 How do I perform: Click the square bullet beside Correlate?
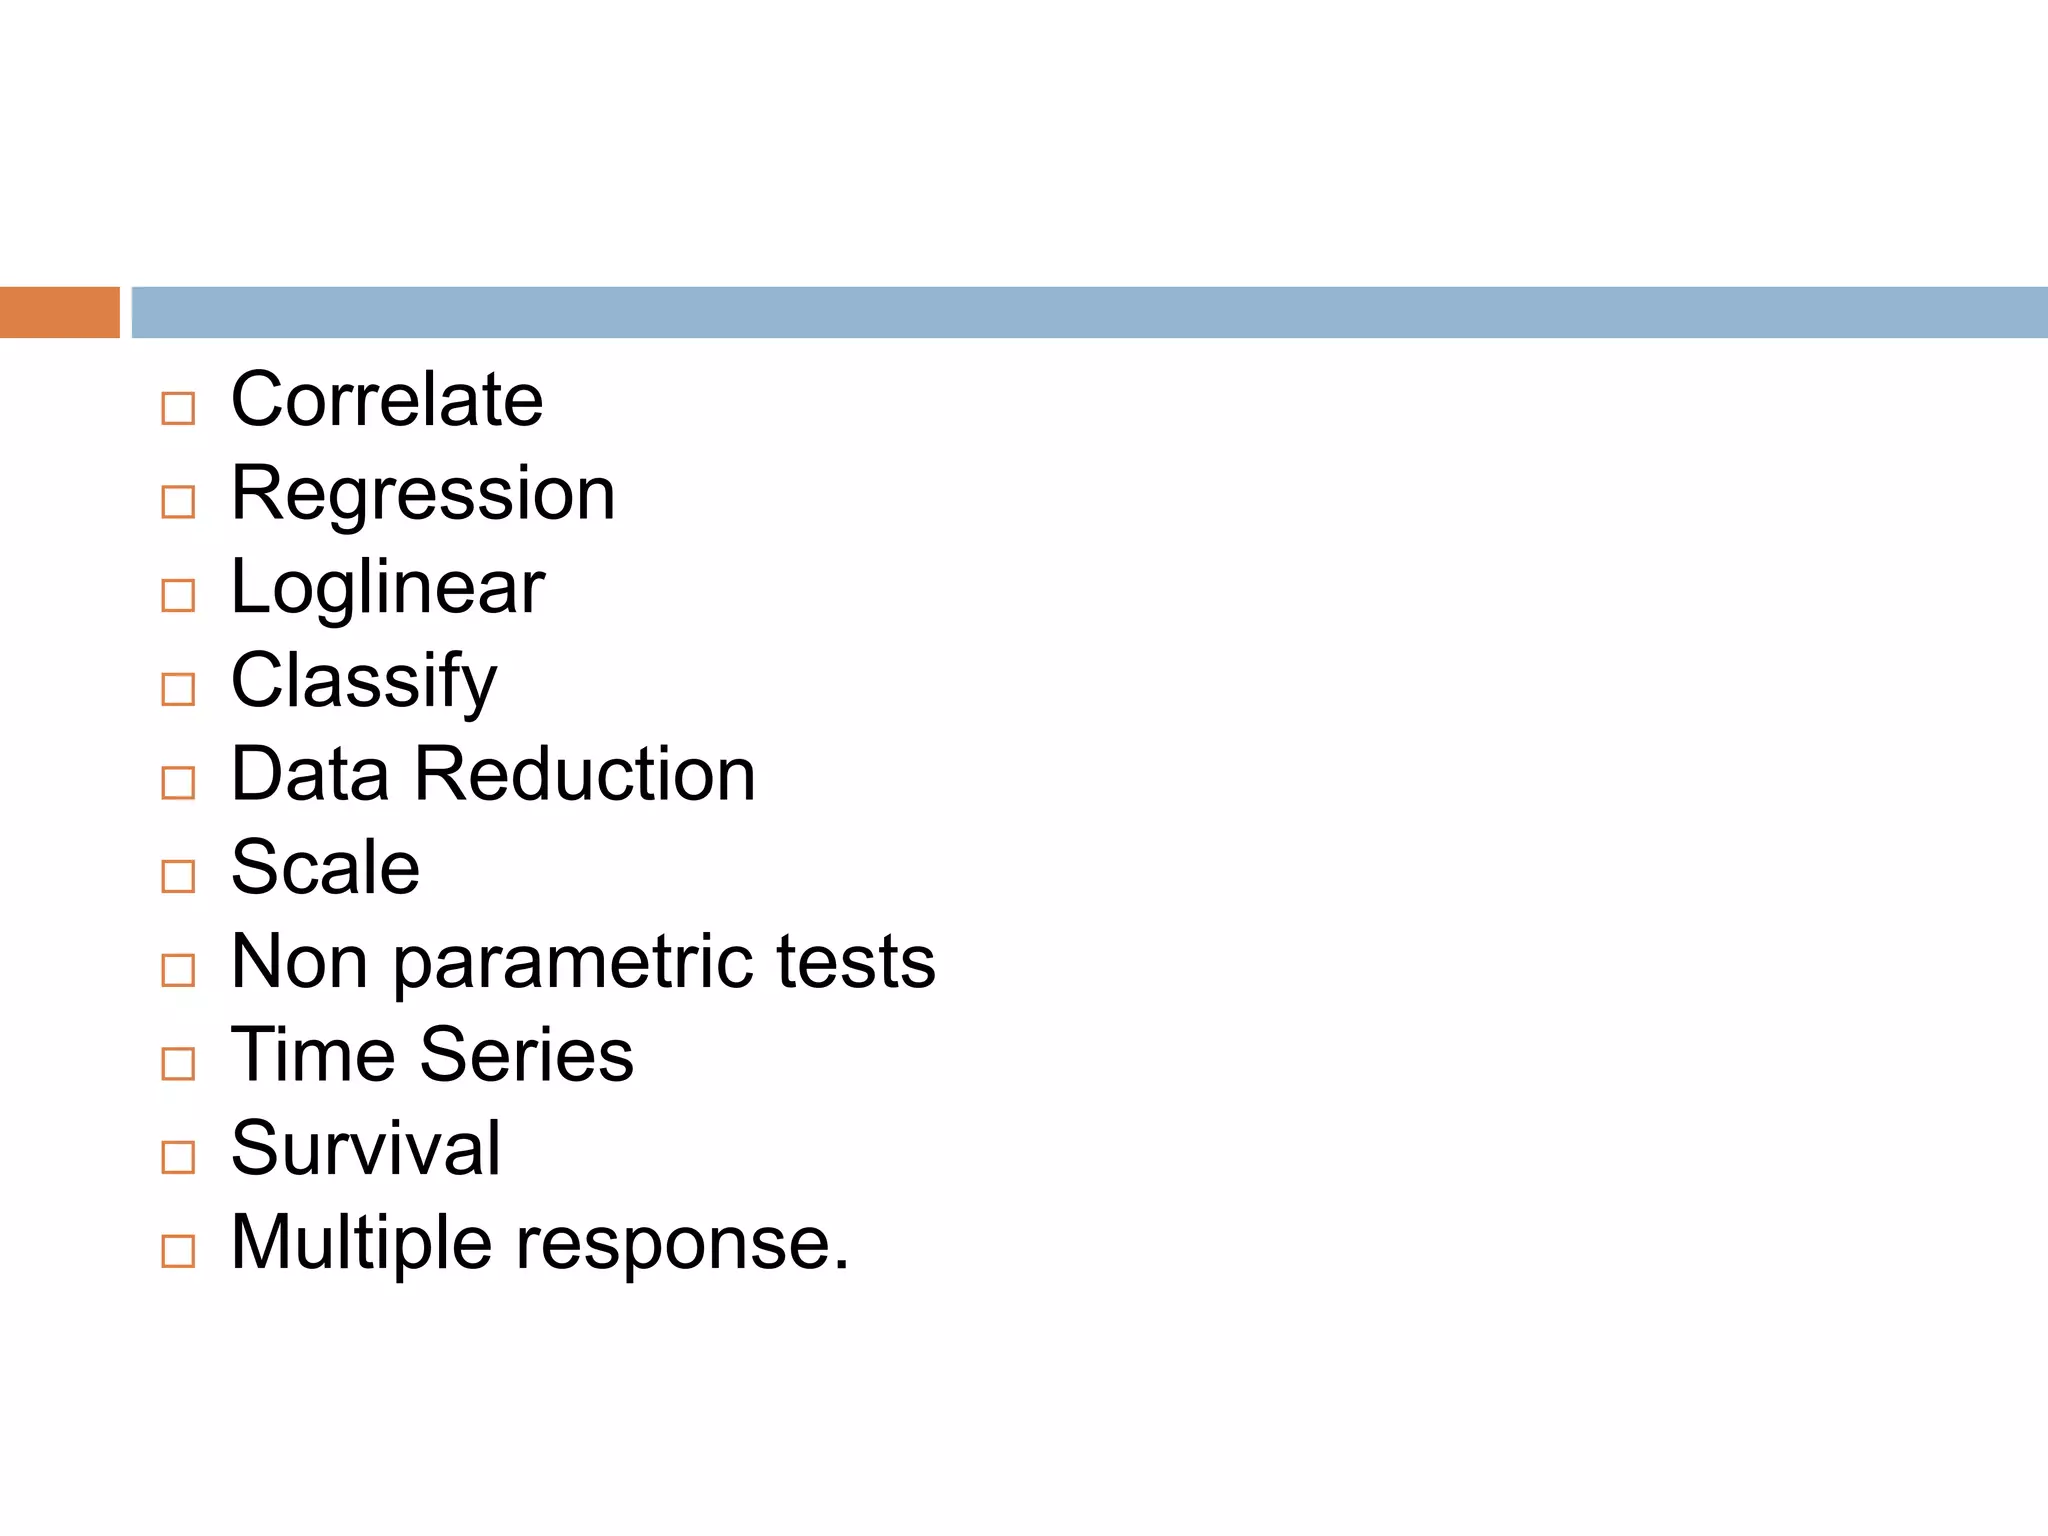(x=178, y=408)
